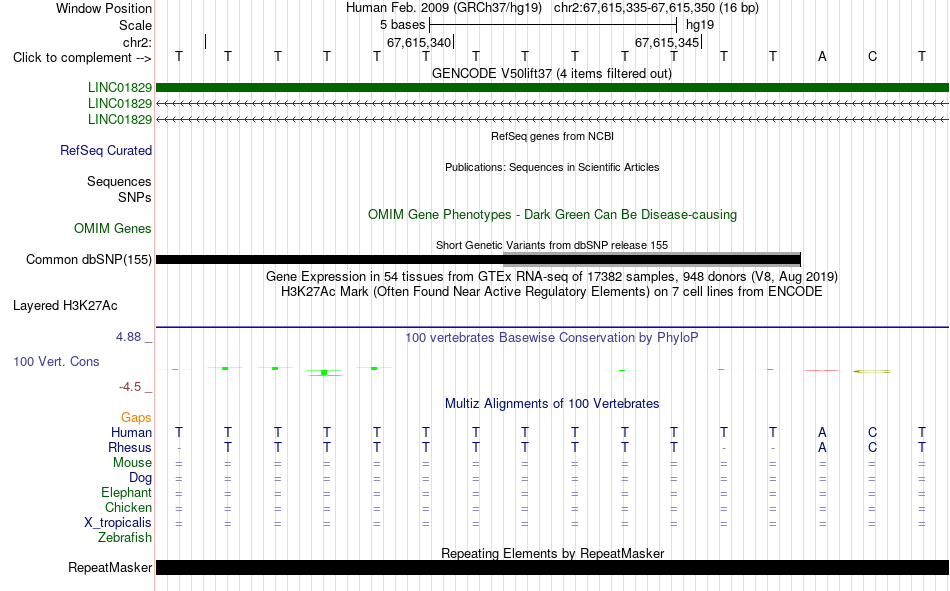The image size is (950, 591).
Task: Click the Dog species label
Action: click(140, 478)
